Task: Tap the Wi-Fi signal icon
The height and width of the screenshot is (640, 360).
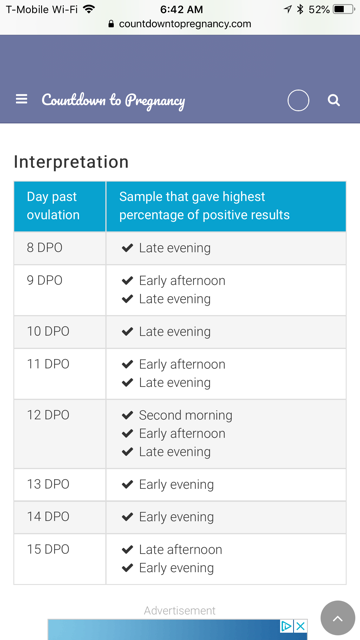Action: click(x=89, y=9)
